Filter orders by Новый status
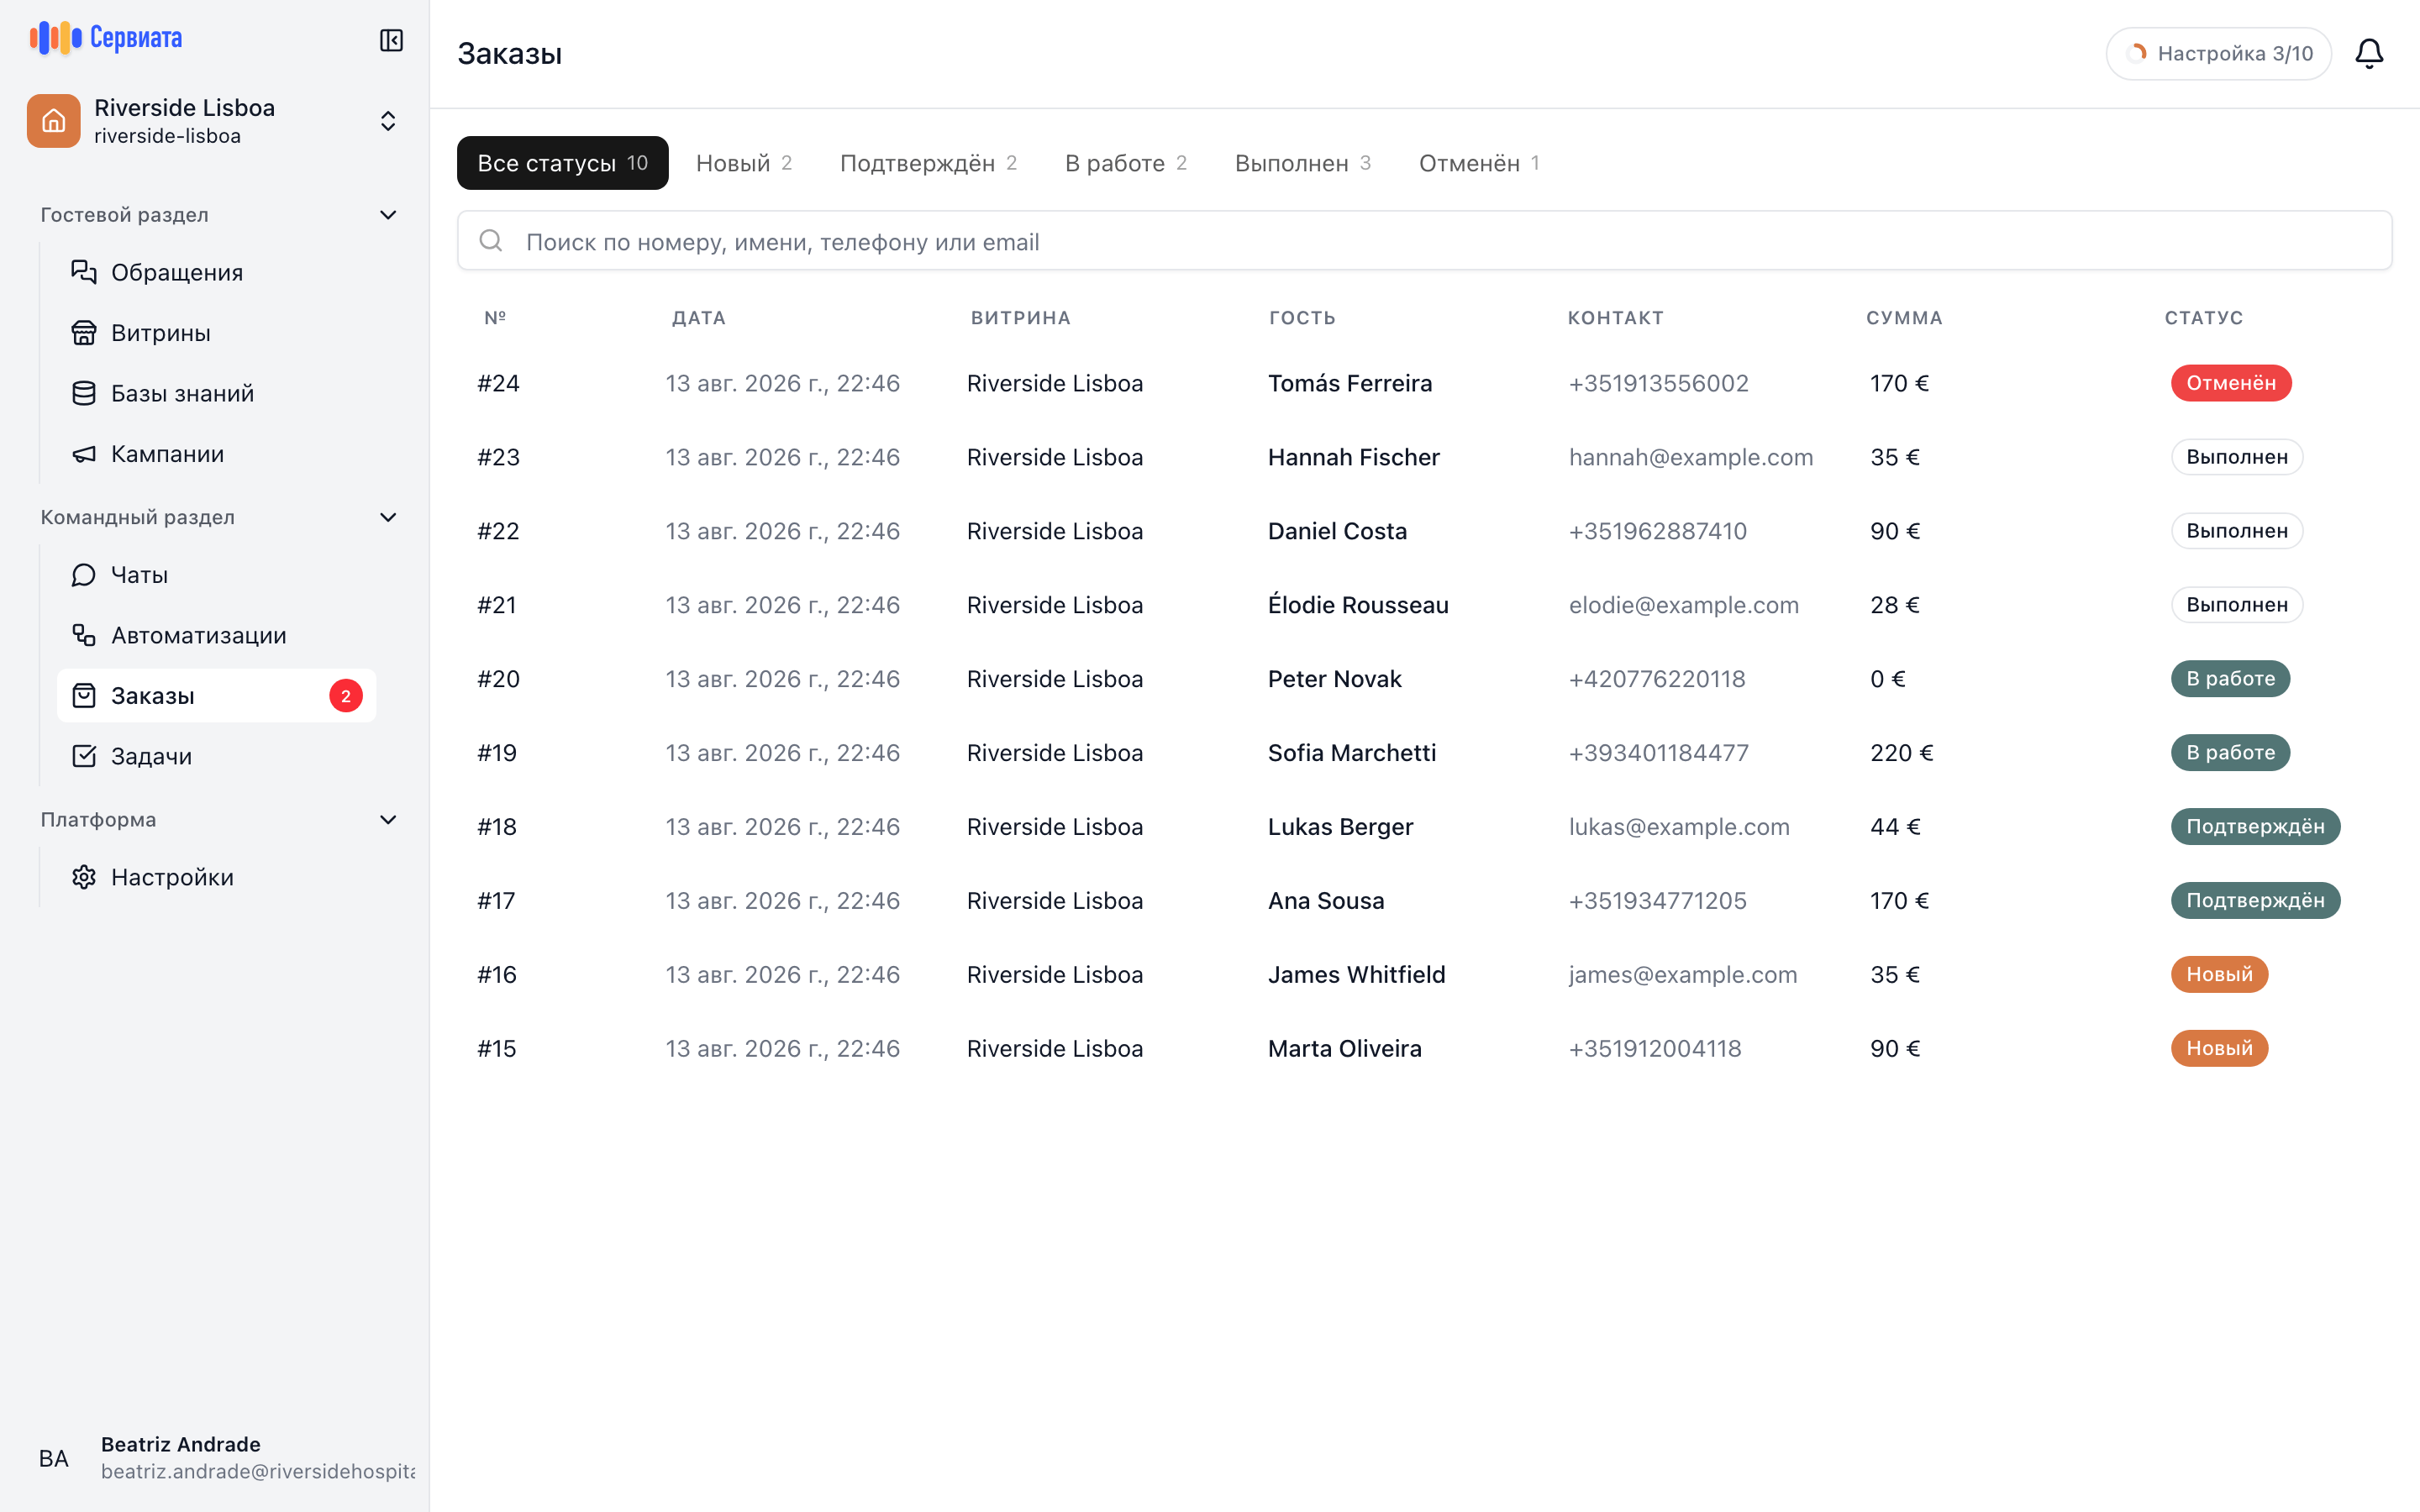Screen dimensions: 2420x1512 [x=744, y=163]
